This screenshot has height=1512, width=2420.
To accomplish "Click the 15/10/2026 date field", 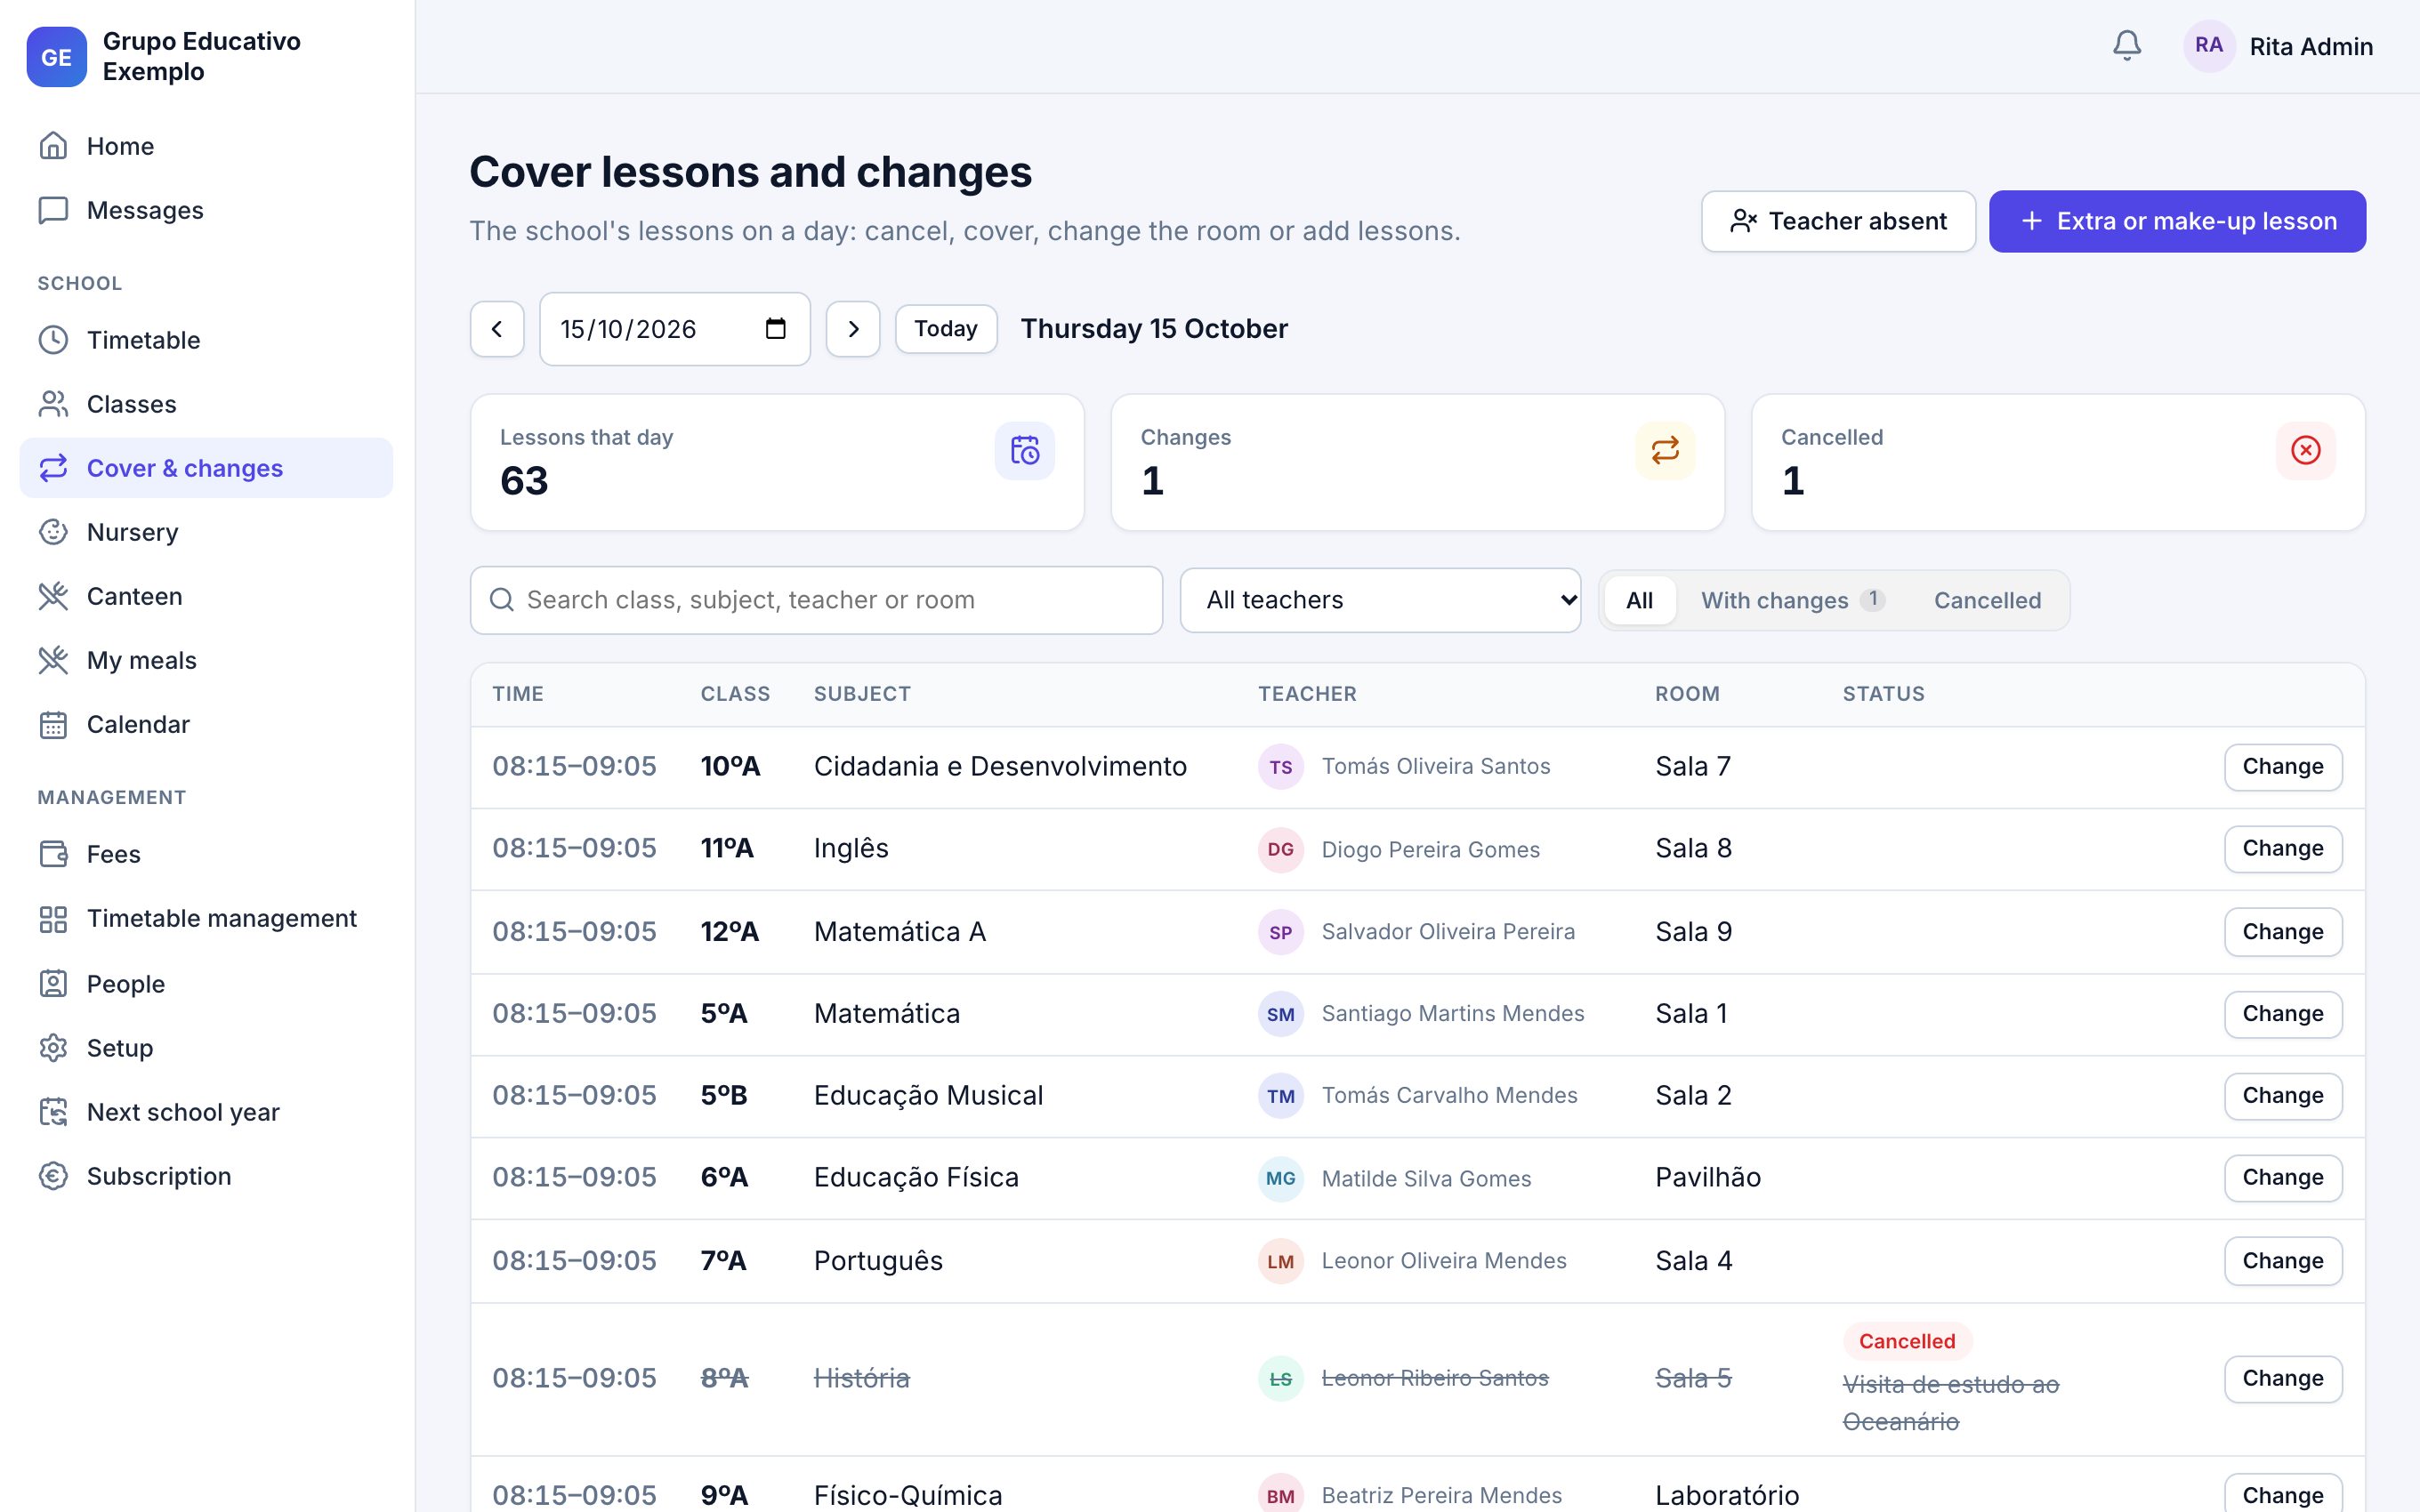I will [675, 329].
